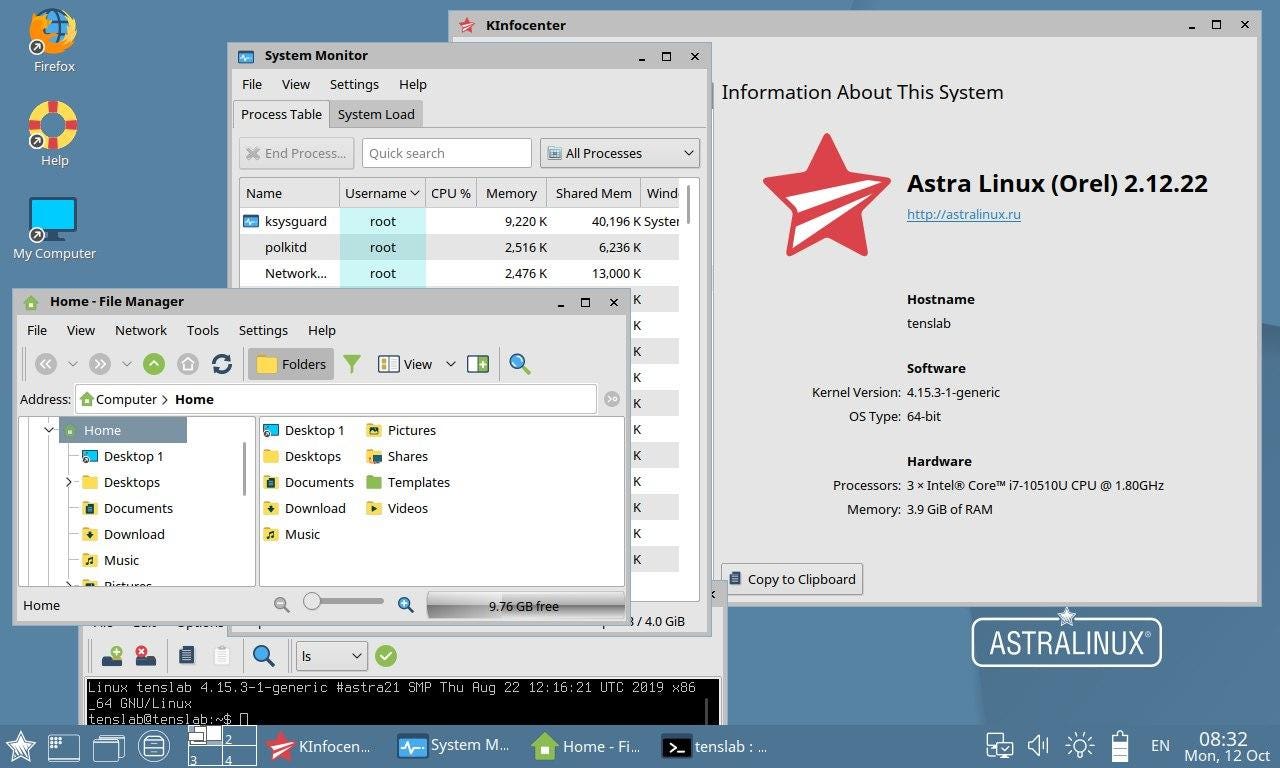
Task: Go up a directory using the green arrow icon
Action: tap(154, 364)
